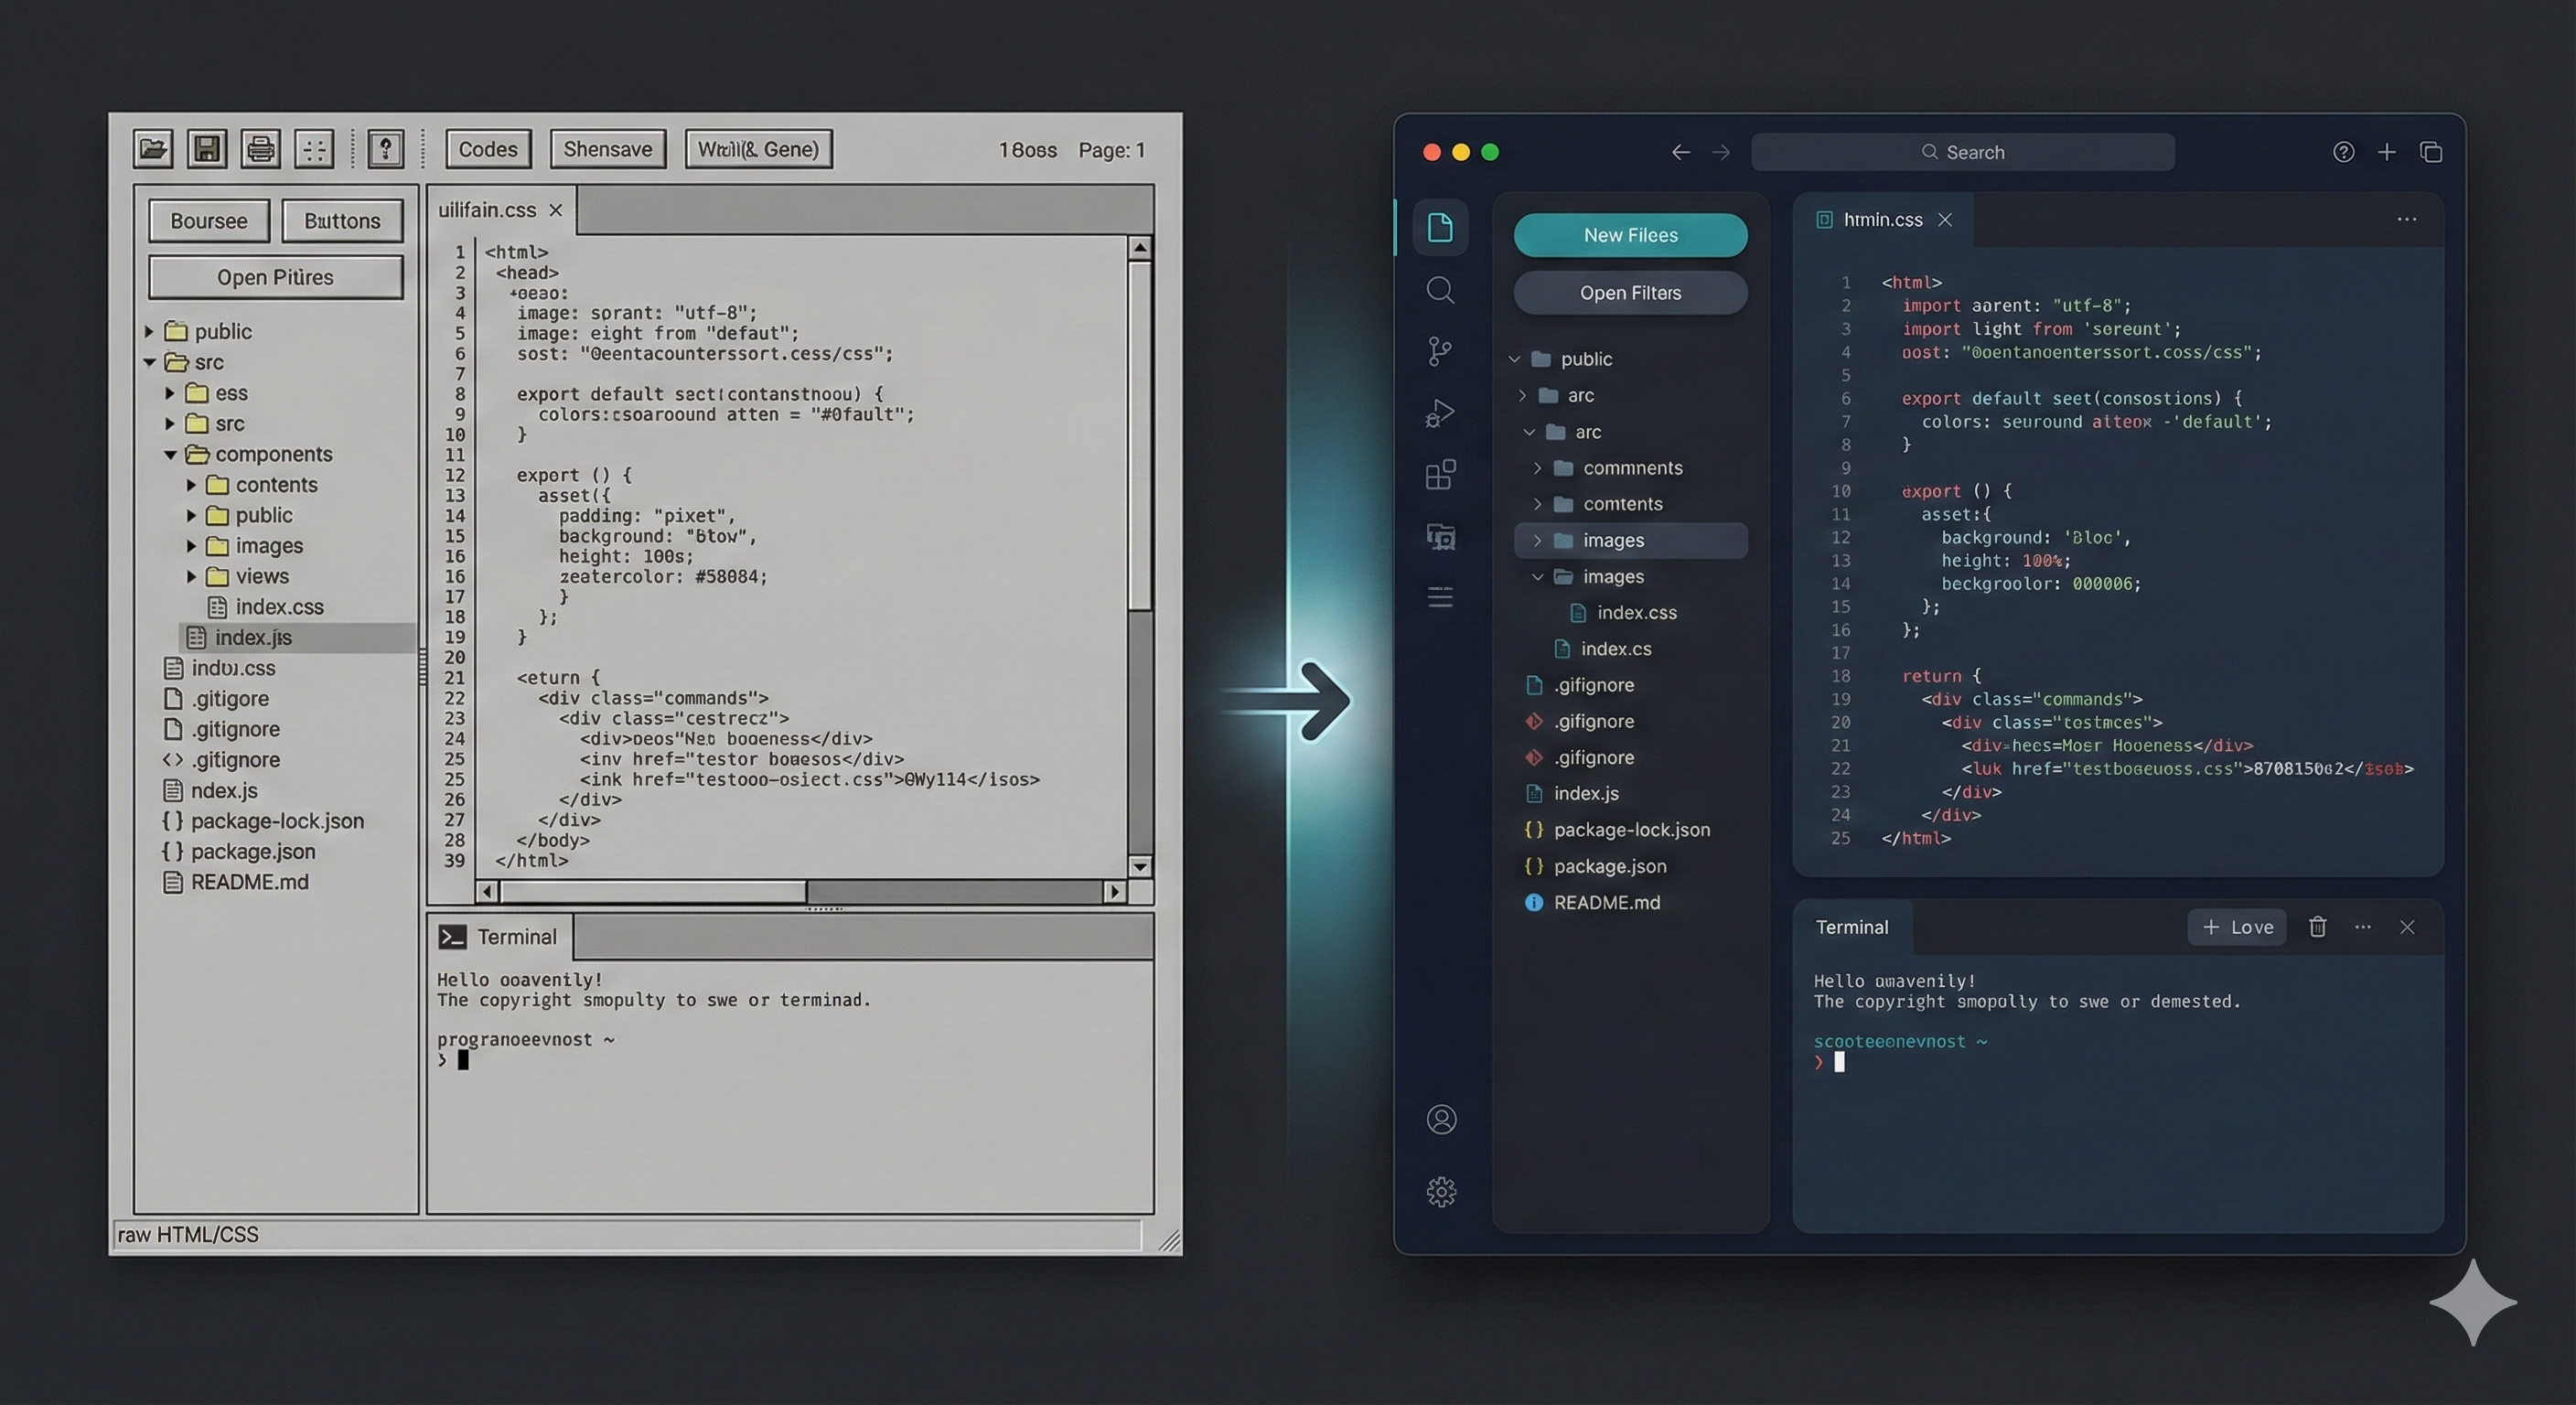Image resolution: width=2576 pixels, height=1405 pixels.
Task: Open Settings via the gear icon
Action: (x=1441, y=1192)
